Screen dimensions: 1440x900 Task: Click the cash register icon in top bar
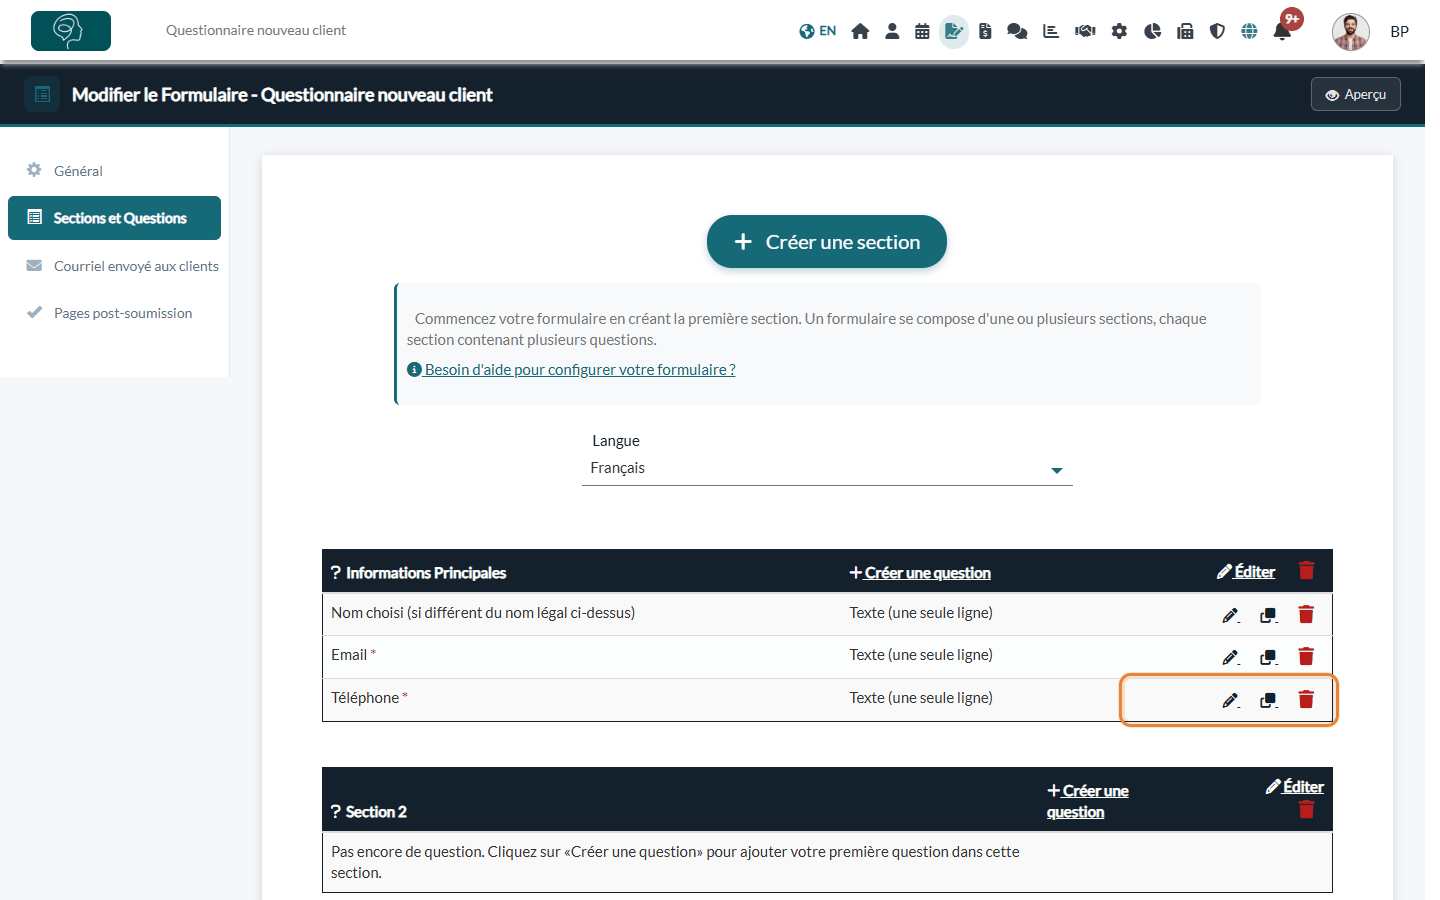point(1185,31)
